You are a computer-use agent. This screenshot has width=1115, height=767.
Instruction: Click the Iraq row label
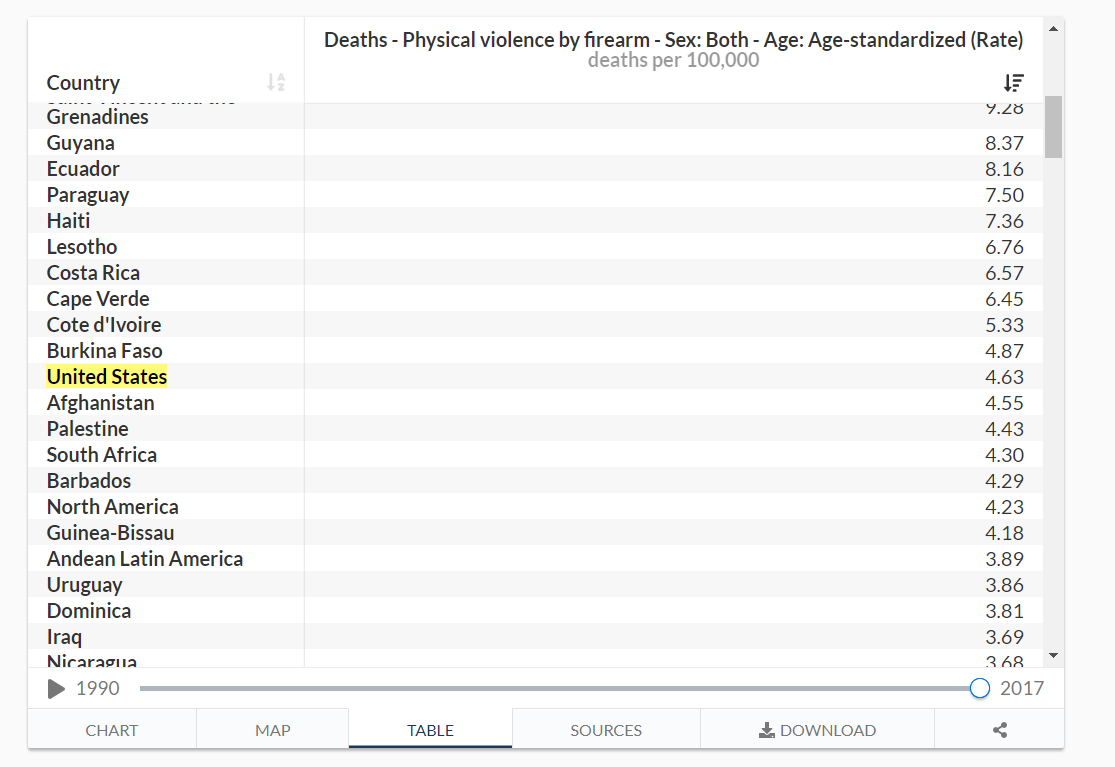click(x=64, y=637)
